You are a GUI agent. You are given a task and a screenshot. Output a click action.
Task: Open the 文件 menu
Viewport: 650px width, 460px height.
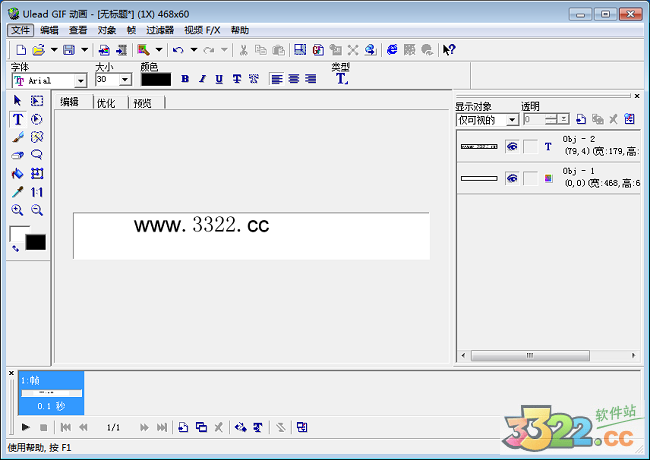pos(20,30)
